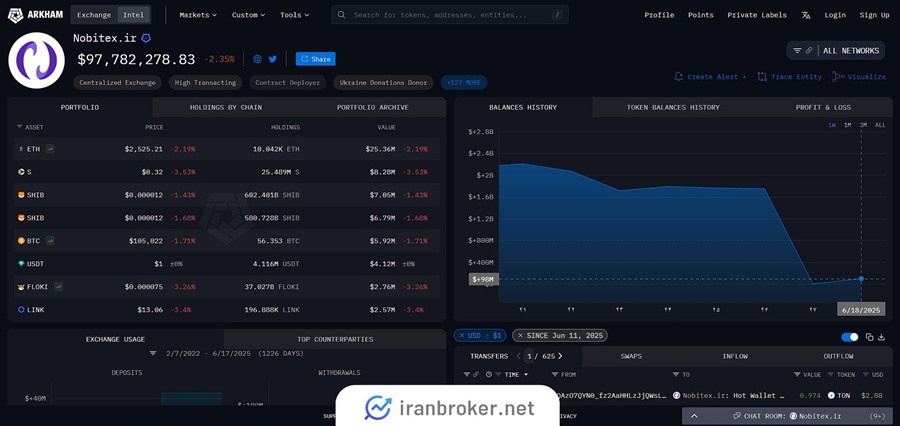Go to next transfers page arrow
Viewport: 900px width, 426px height.
coord(560,356)
